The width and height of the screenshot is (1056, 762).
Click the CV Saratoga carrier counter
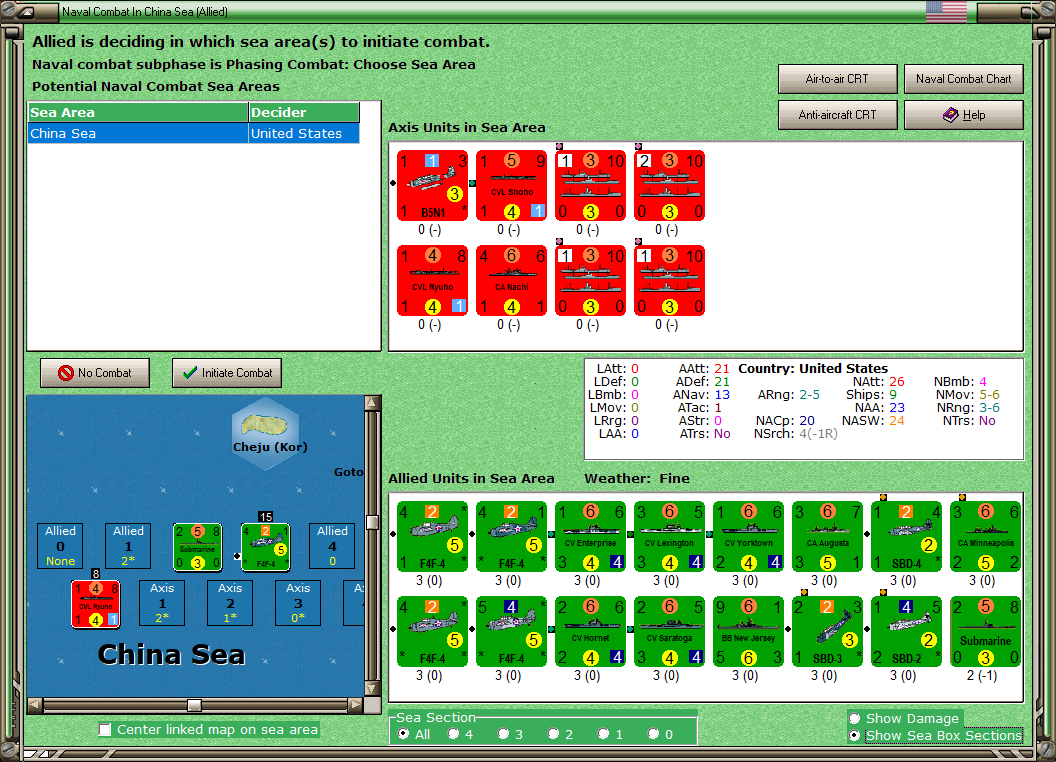tap(669, 631)
